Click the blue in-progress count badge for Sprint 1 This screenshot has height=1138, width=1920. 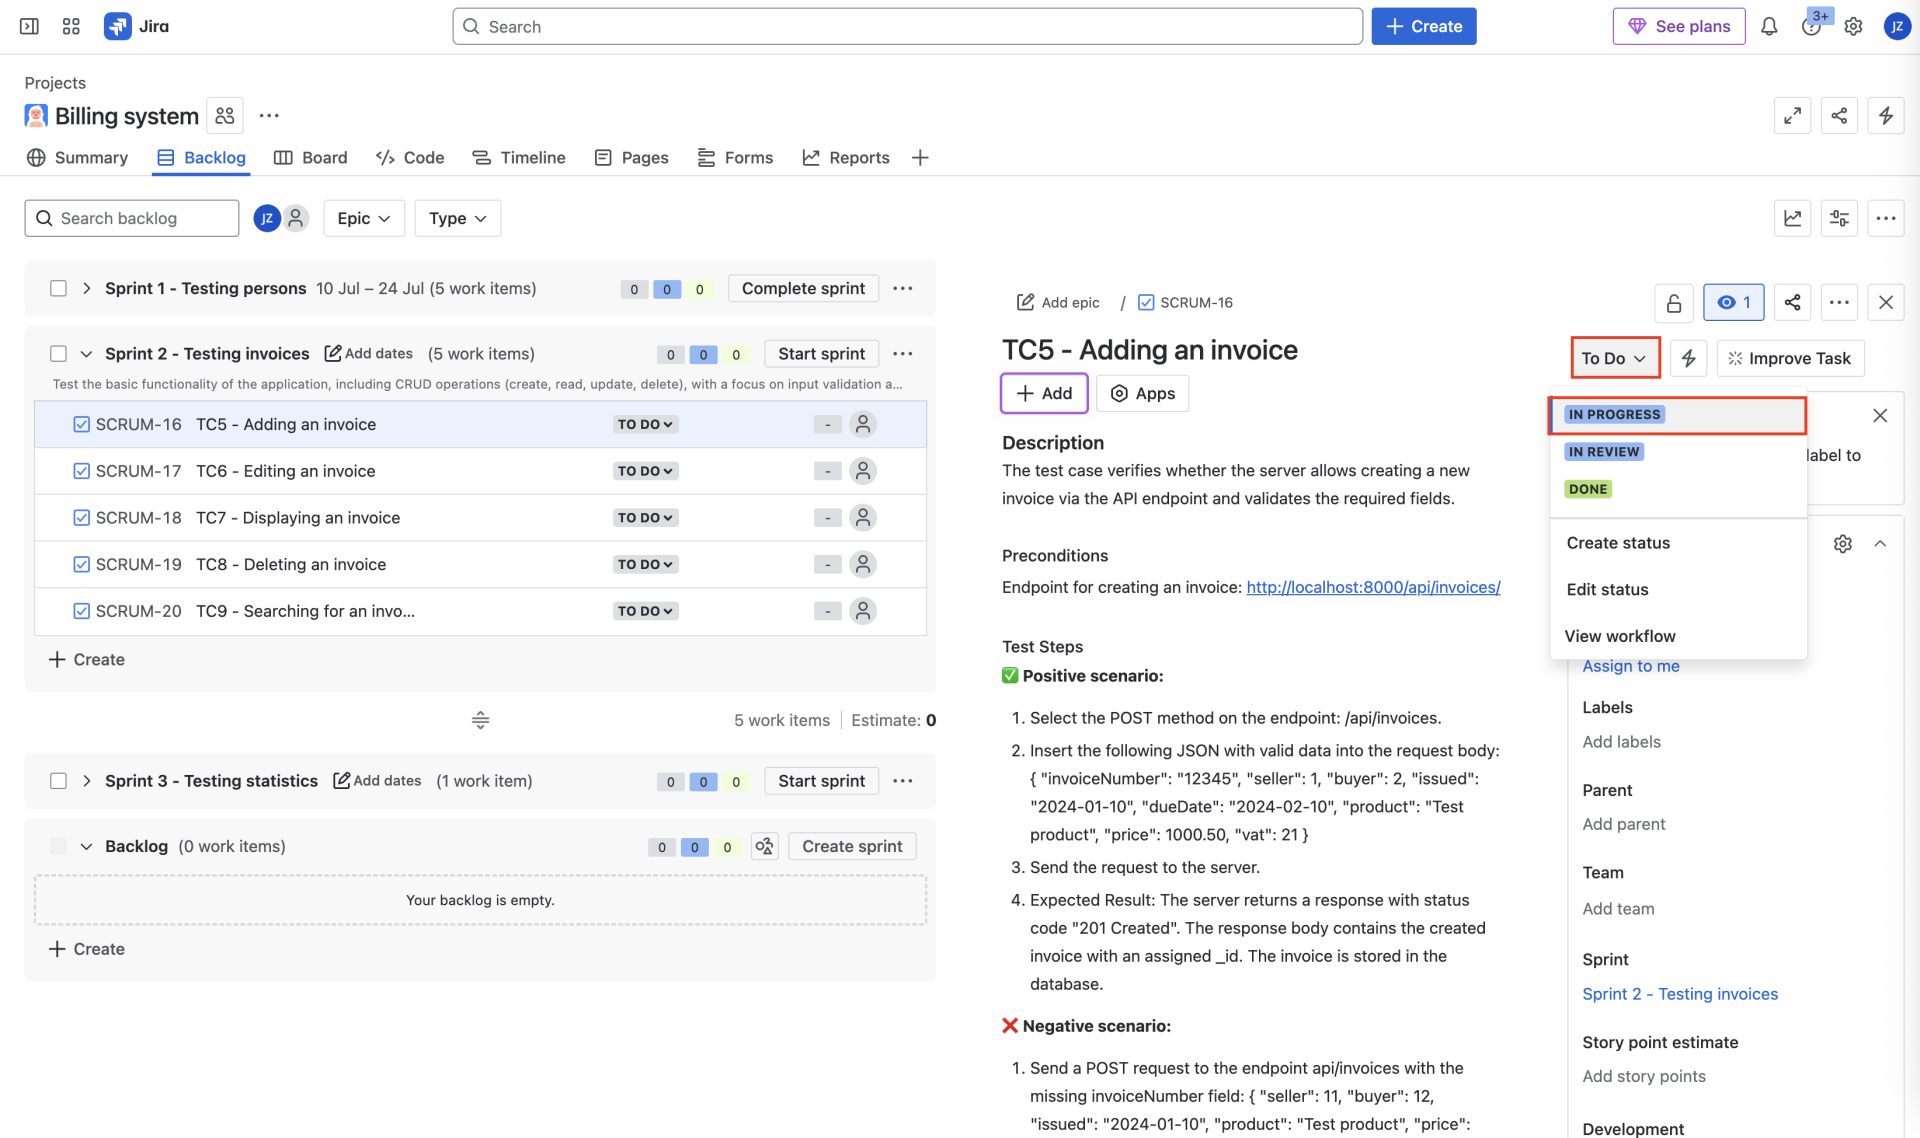click(x=666, y=289)
